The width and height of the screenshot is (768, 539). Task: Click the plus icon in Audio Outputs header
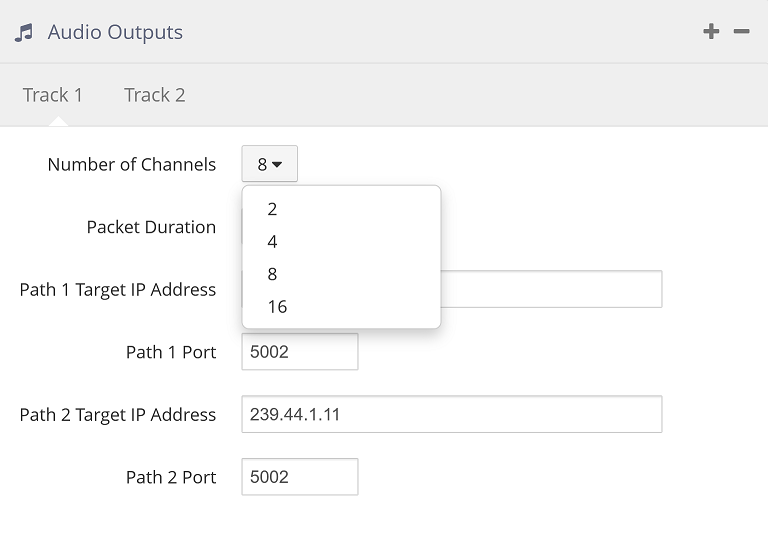(x=711, y=32)
